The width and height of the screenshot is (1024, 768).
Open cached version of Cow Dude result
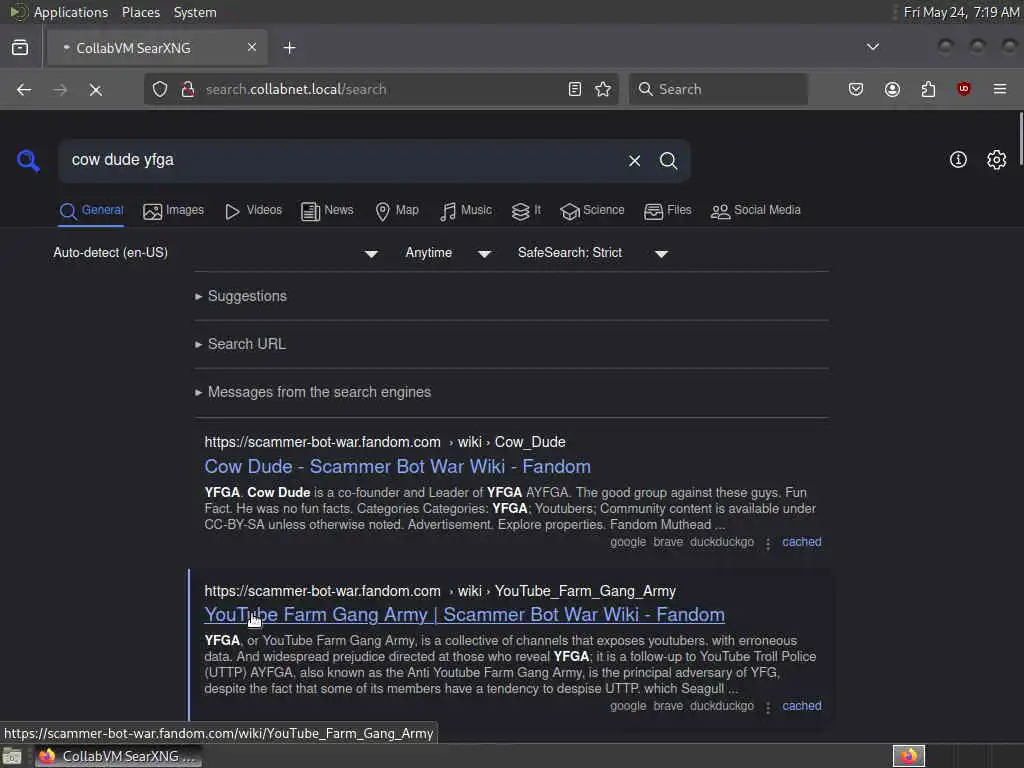coord(801,542)
